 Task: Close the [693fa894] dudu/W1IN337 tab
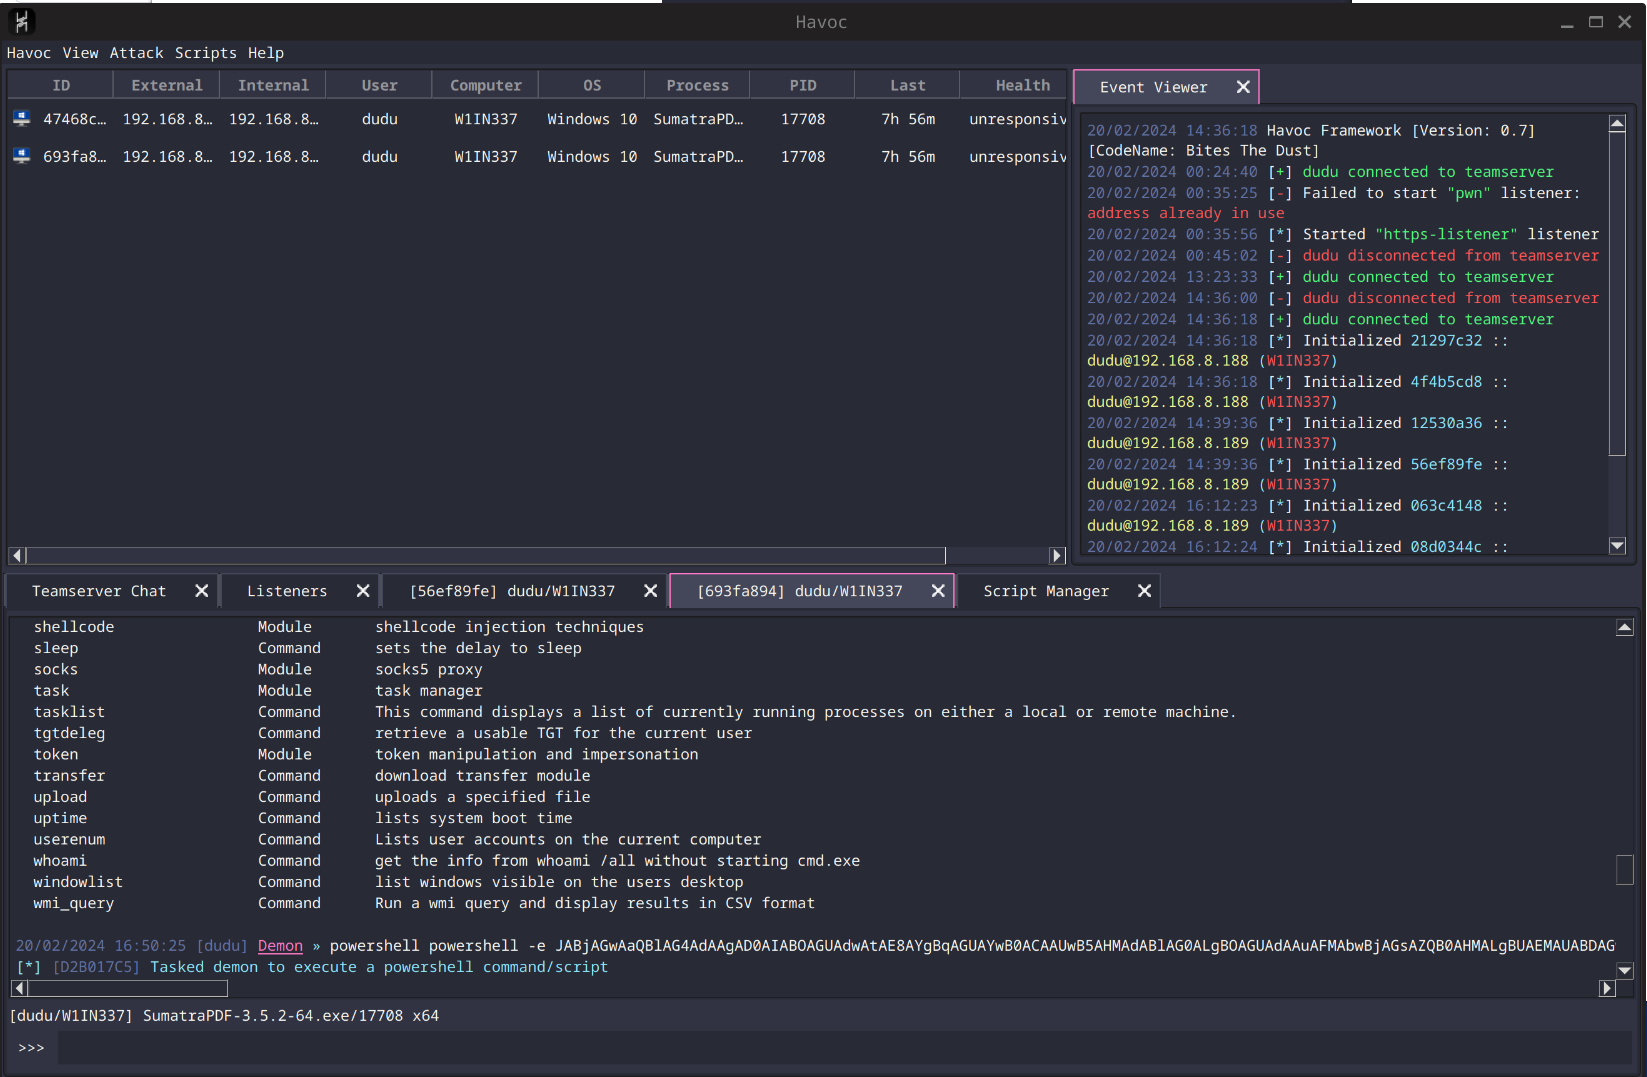[938, 591]
